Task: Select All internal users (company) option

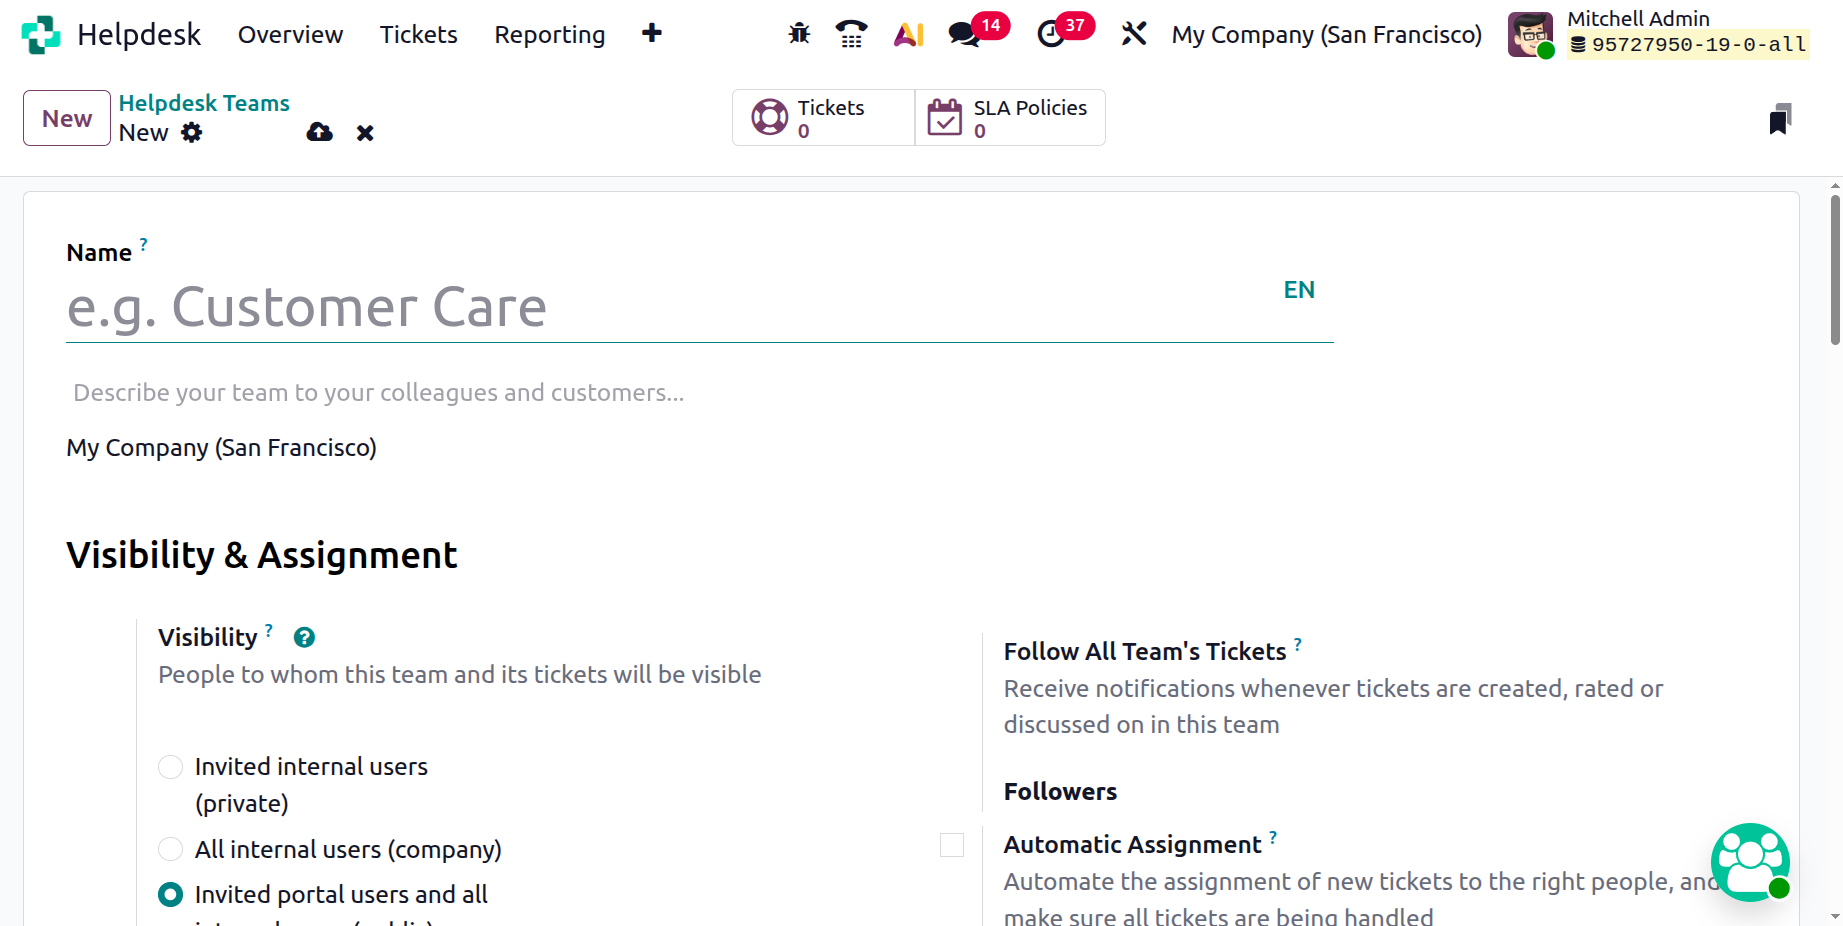Action: coord(171,850)
